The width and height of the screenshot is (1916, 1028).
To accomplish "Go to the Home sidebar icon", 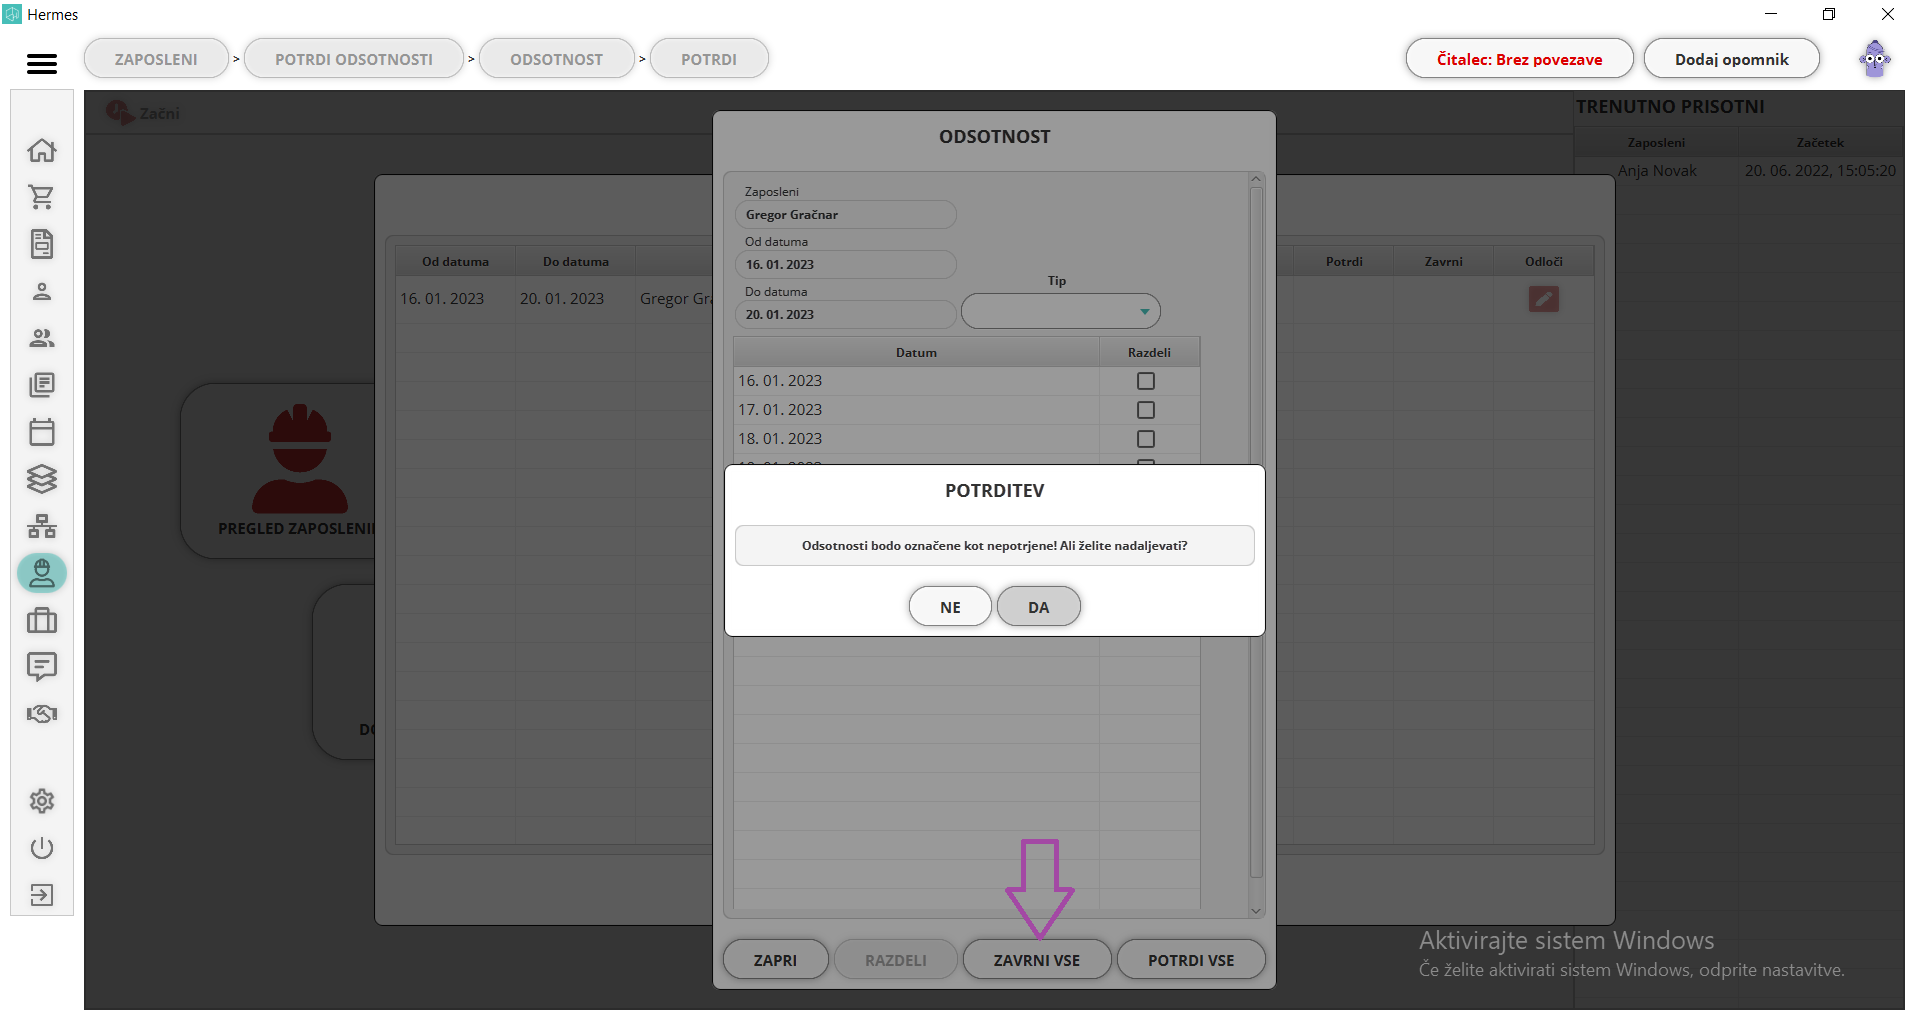I will click(42, 151).
